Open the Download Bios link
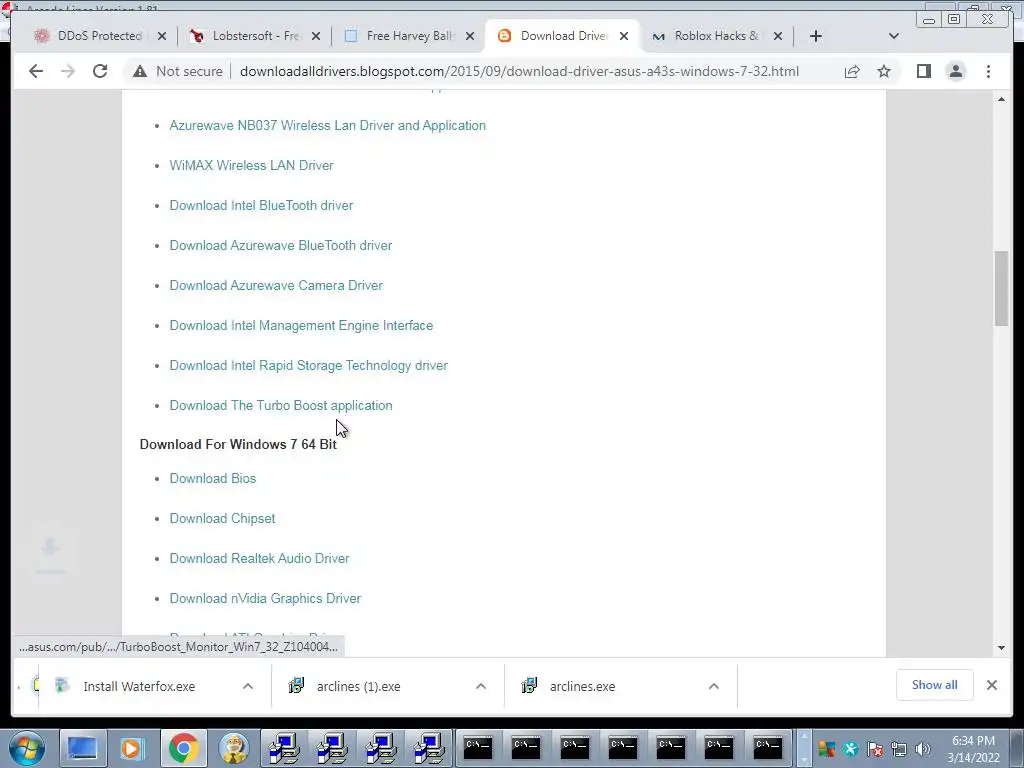This screenshot has width=1024, height=768. (213, 478)
